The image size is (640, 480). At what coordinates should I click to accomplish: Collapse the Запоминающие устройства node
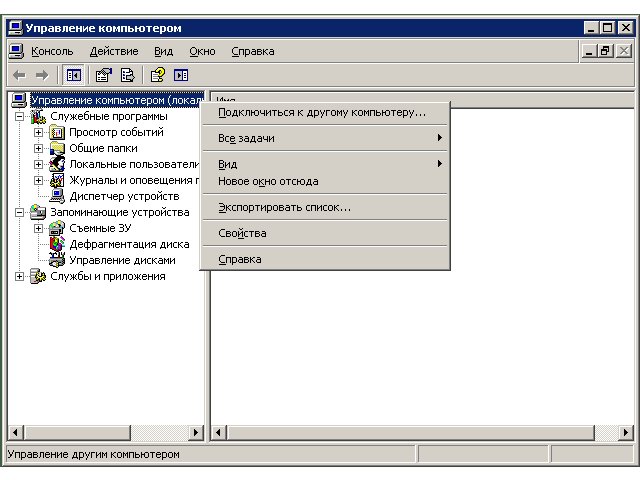pyautogui.click(x=19, y=212)
